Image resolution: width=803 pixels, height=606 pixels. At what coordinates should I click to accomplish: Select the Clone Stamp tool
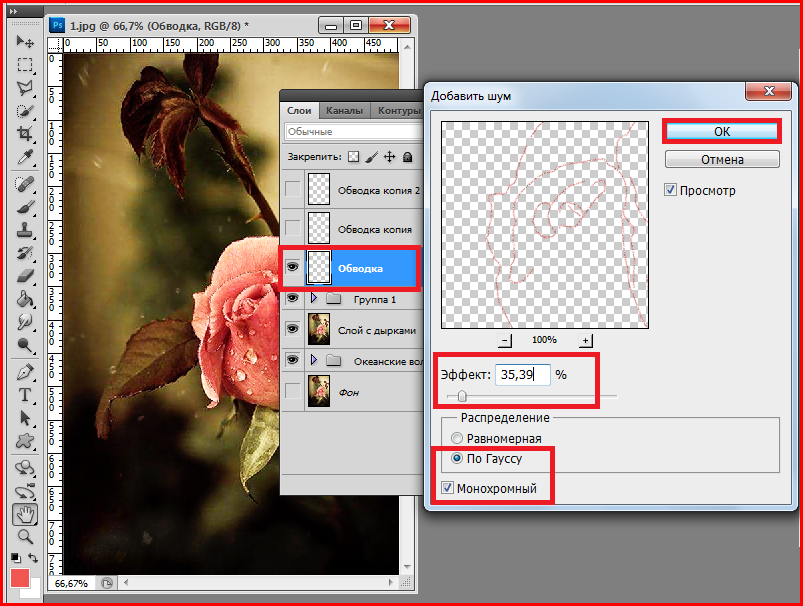(x=25, y=230)
